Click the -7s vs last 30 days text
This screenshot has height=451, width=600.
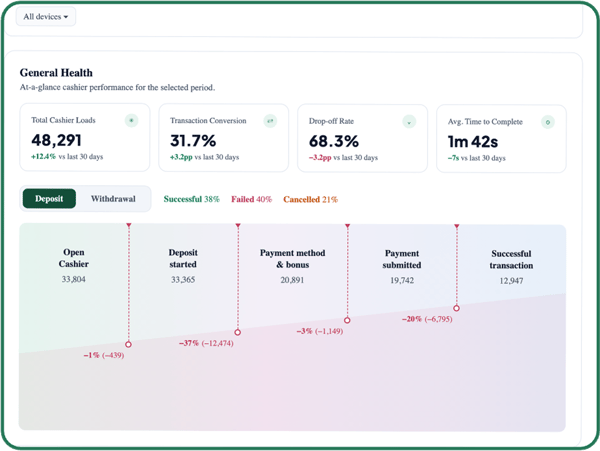(477, 158)
